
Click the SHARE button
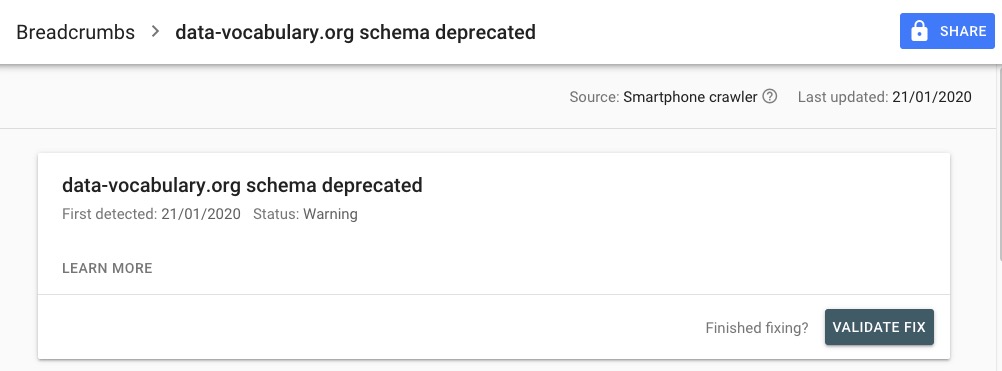click(x=947, y=31)
